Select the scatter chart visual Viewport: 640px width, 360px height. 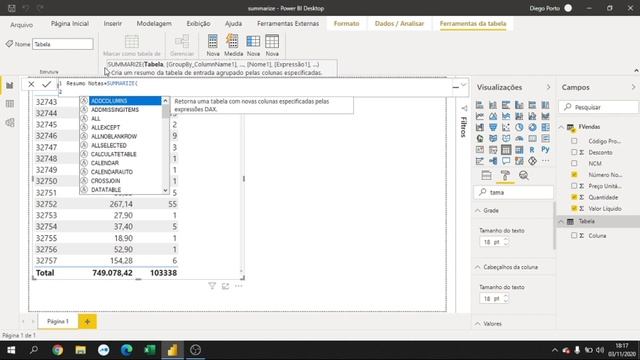(506, 127)
